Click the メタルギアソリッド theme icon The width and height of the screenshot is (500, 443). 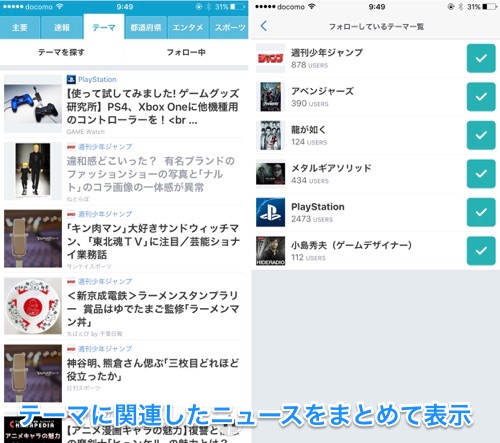pyautogui.click(x=270, y=174)
